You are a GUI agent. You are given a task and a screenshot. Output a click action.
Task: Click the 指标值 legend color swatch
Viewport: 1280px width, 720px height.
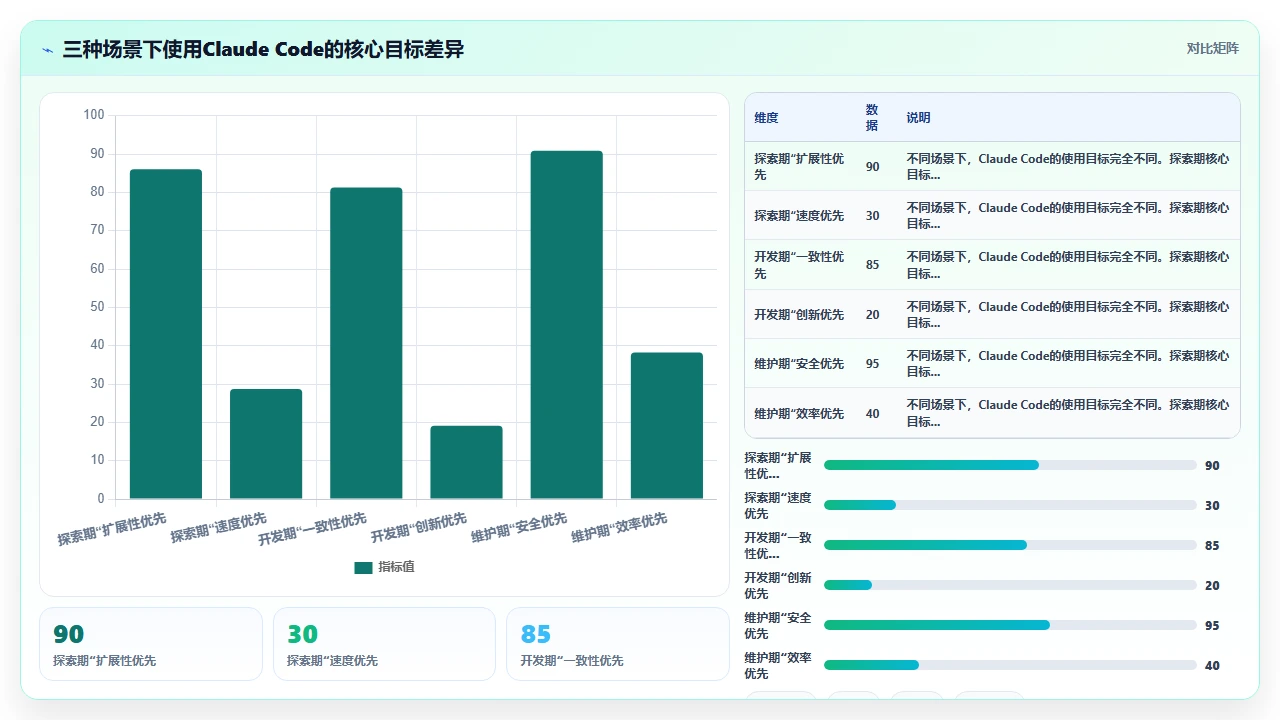click(x=363, y=568)
